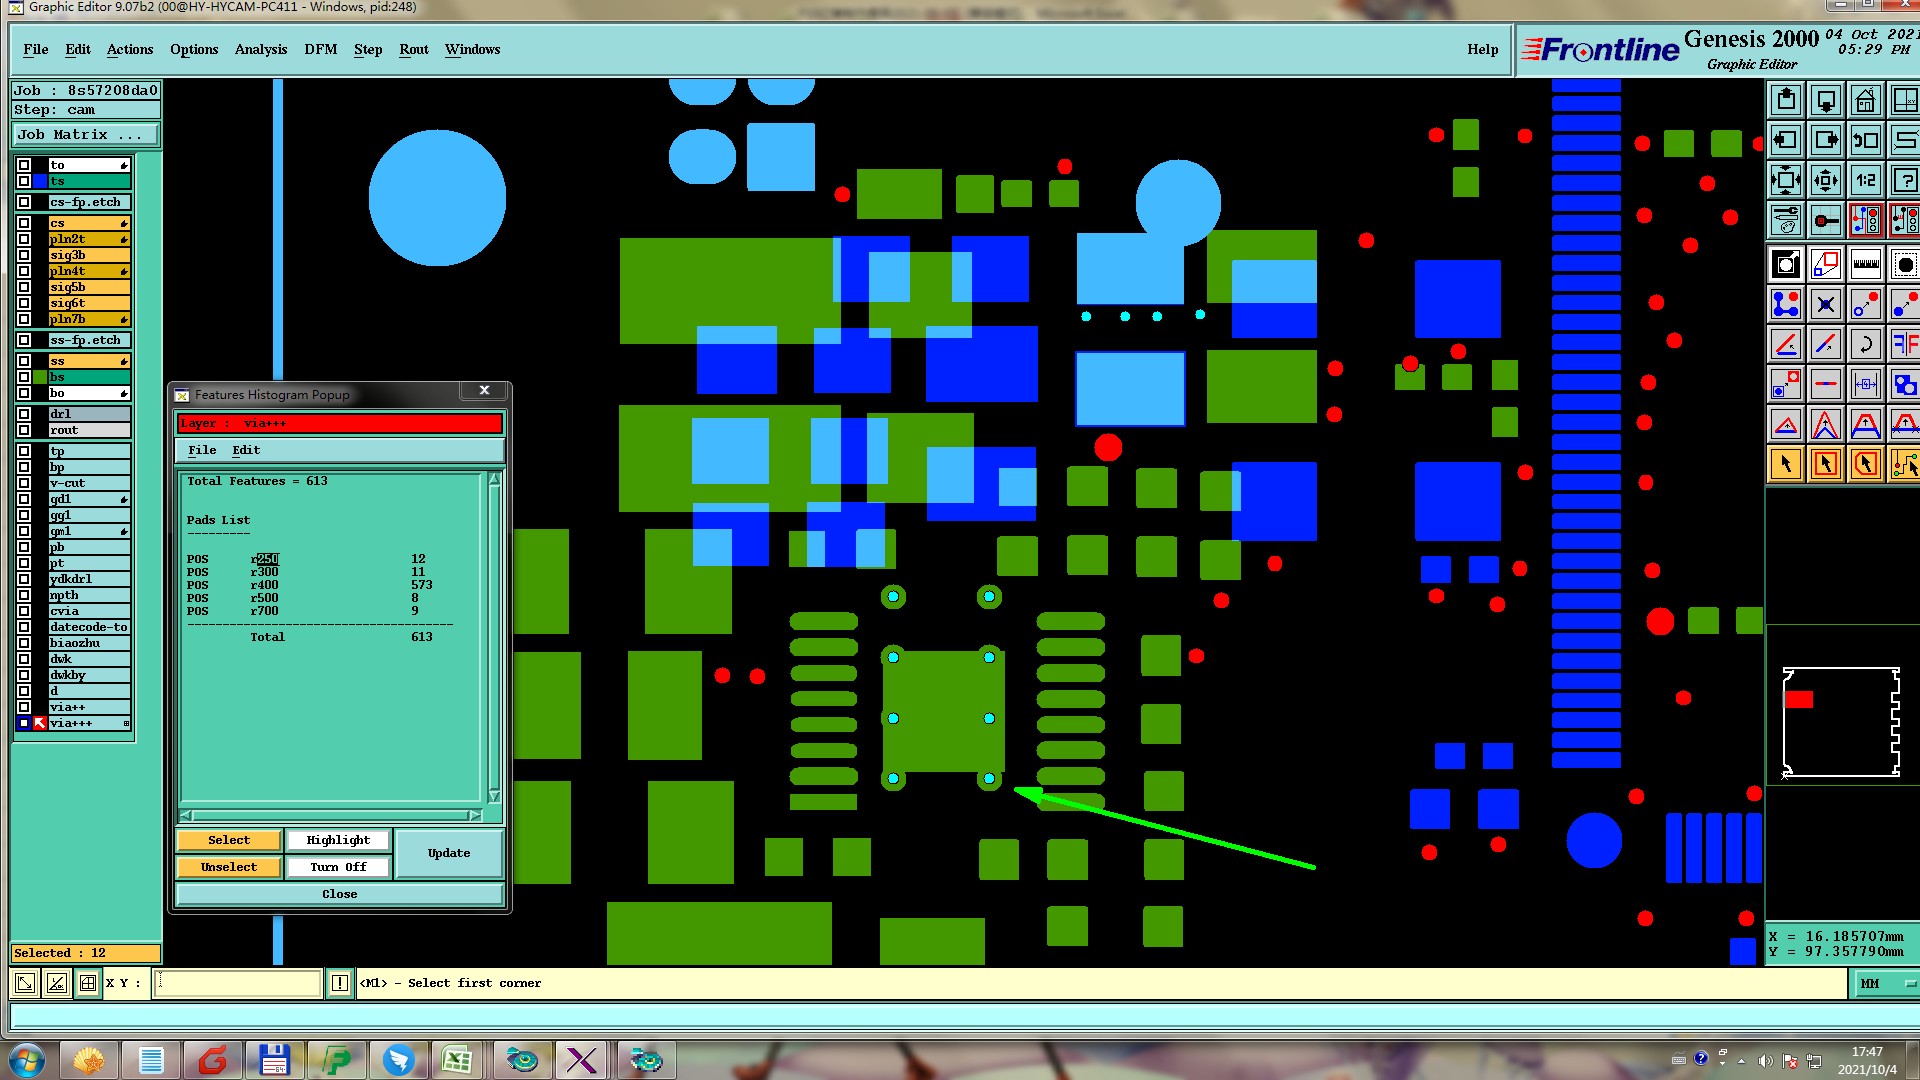Open the DFM menu
The width and height of the screenshot is (1920, 1080).
click(320, 49)
